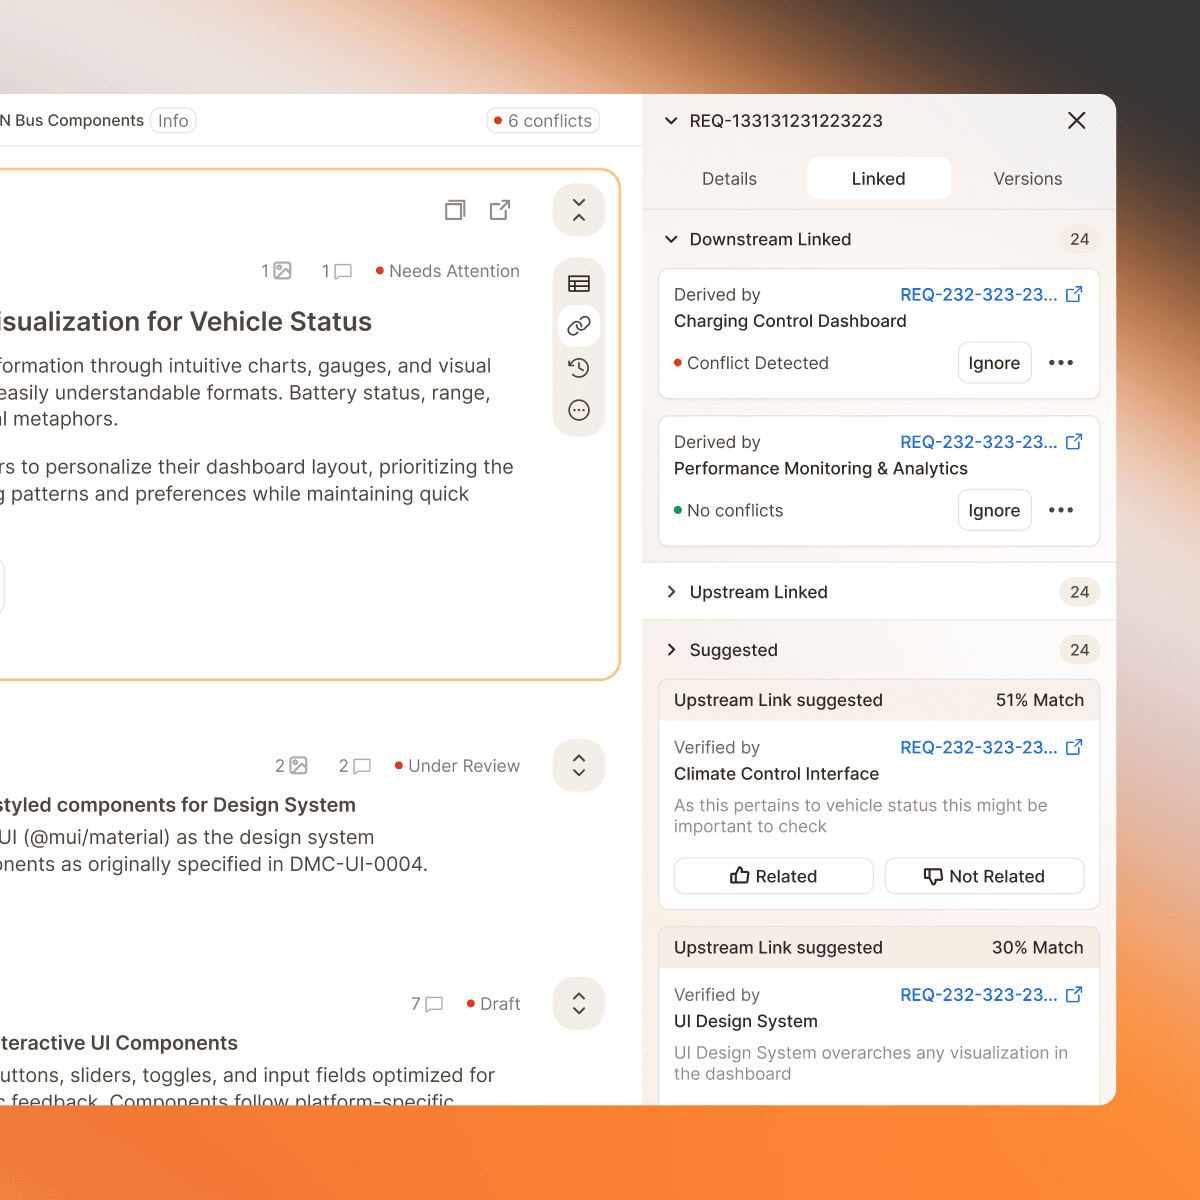
Task: Expand the Upstream Linked section
Action: tap(671, 592)
